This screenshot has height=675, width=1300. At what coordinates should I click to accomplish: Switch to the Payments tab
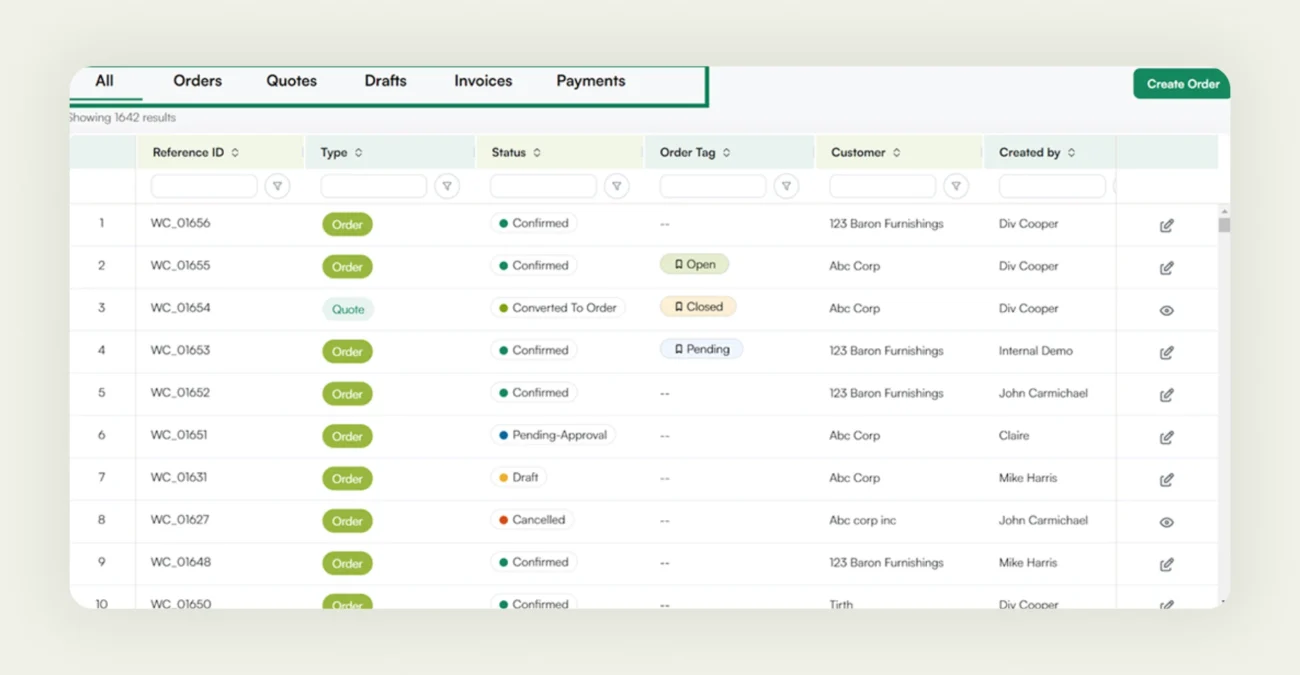[590, 81]
